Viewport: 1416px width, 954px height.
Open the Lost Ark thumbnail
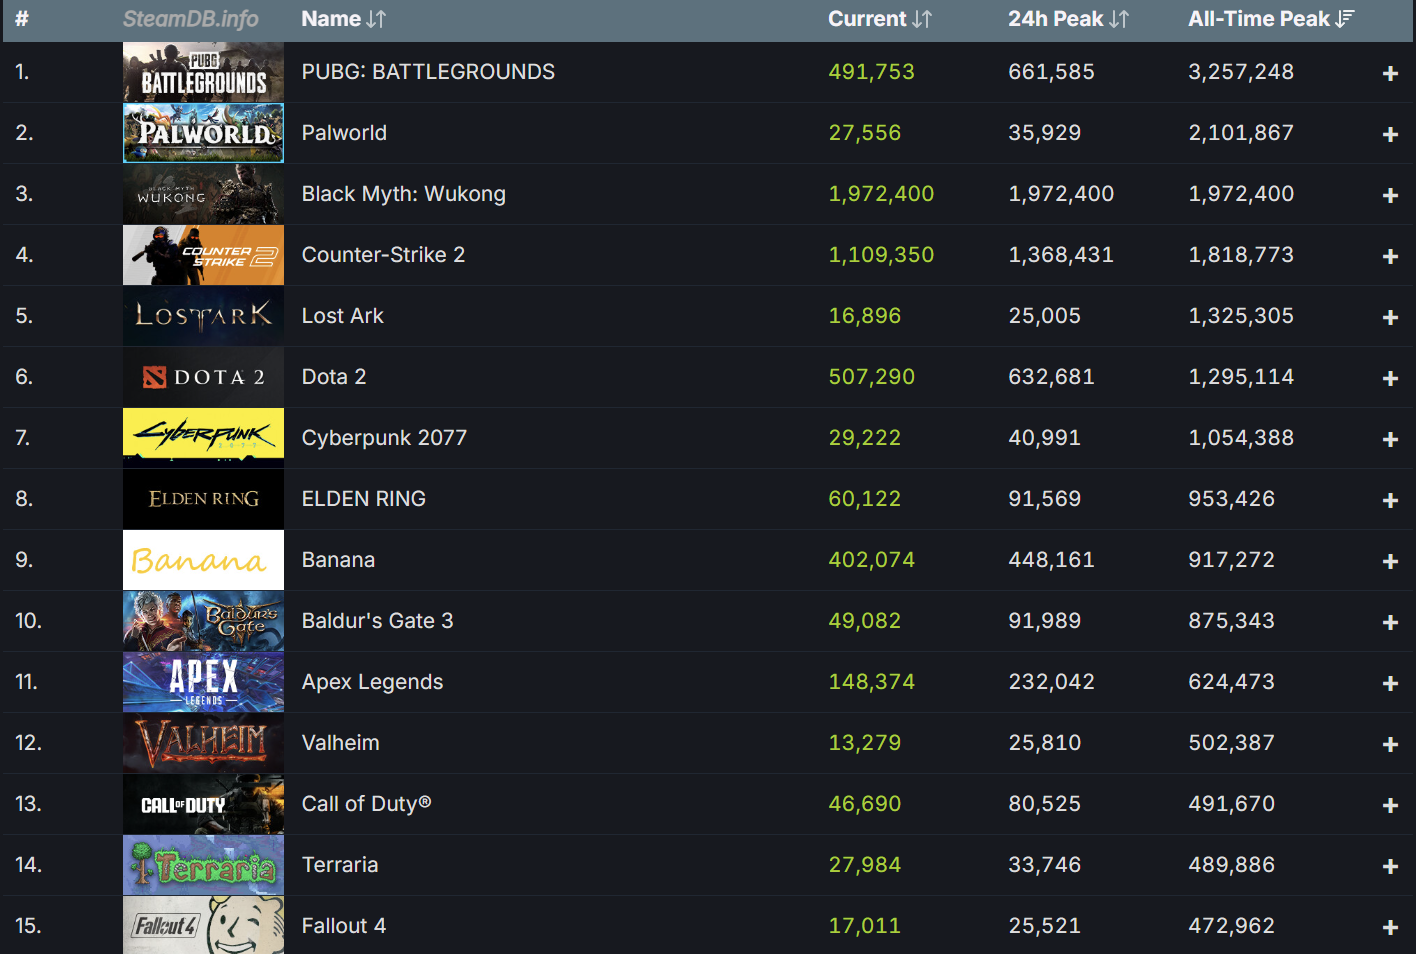coord(203,316)
